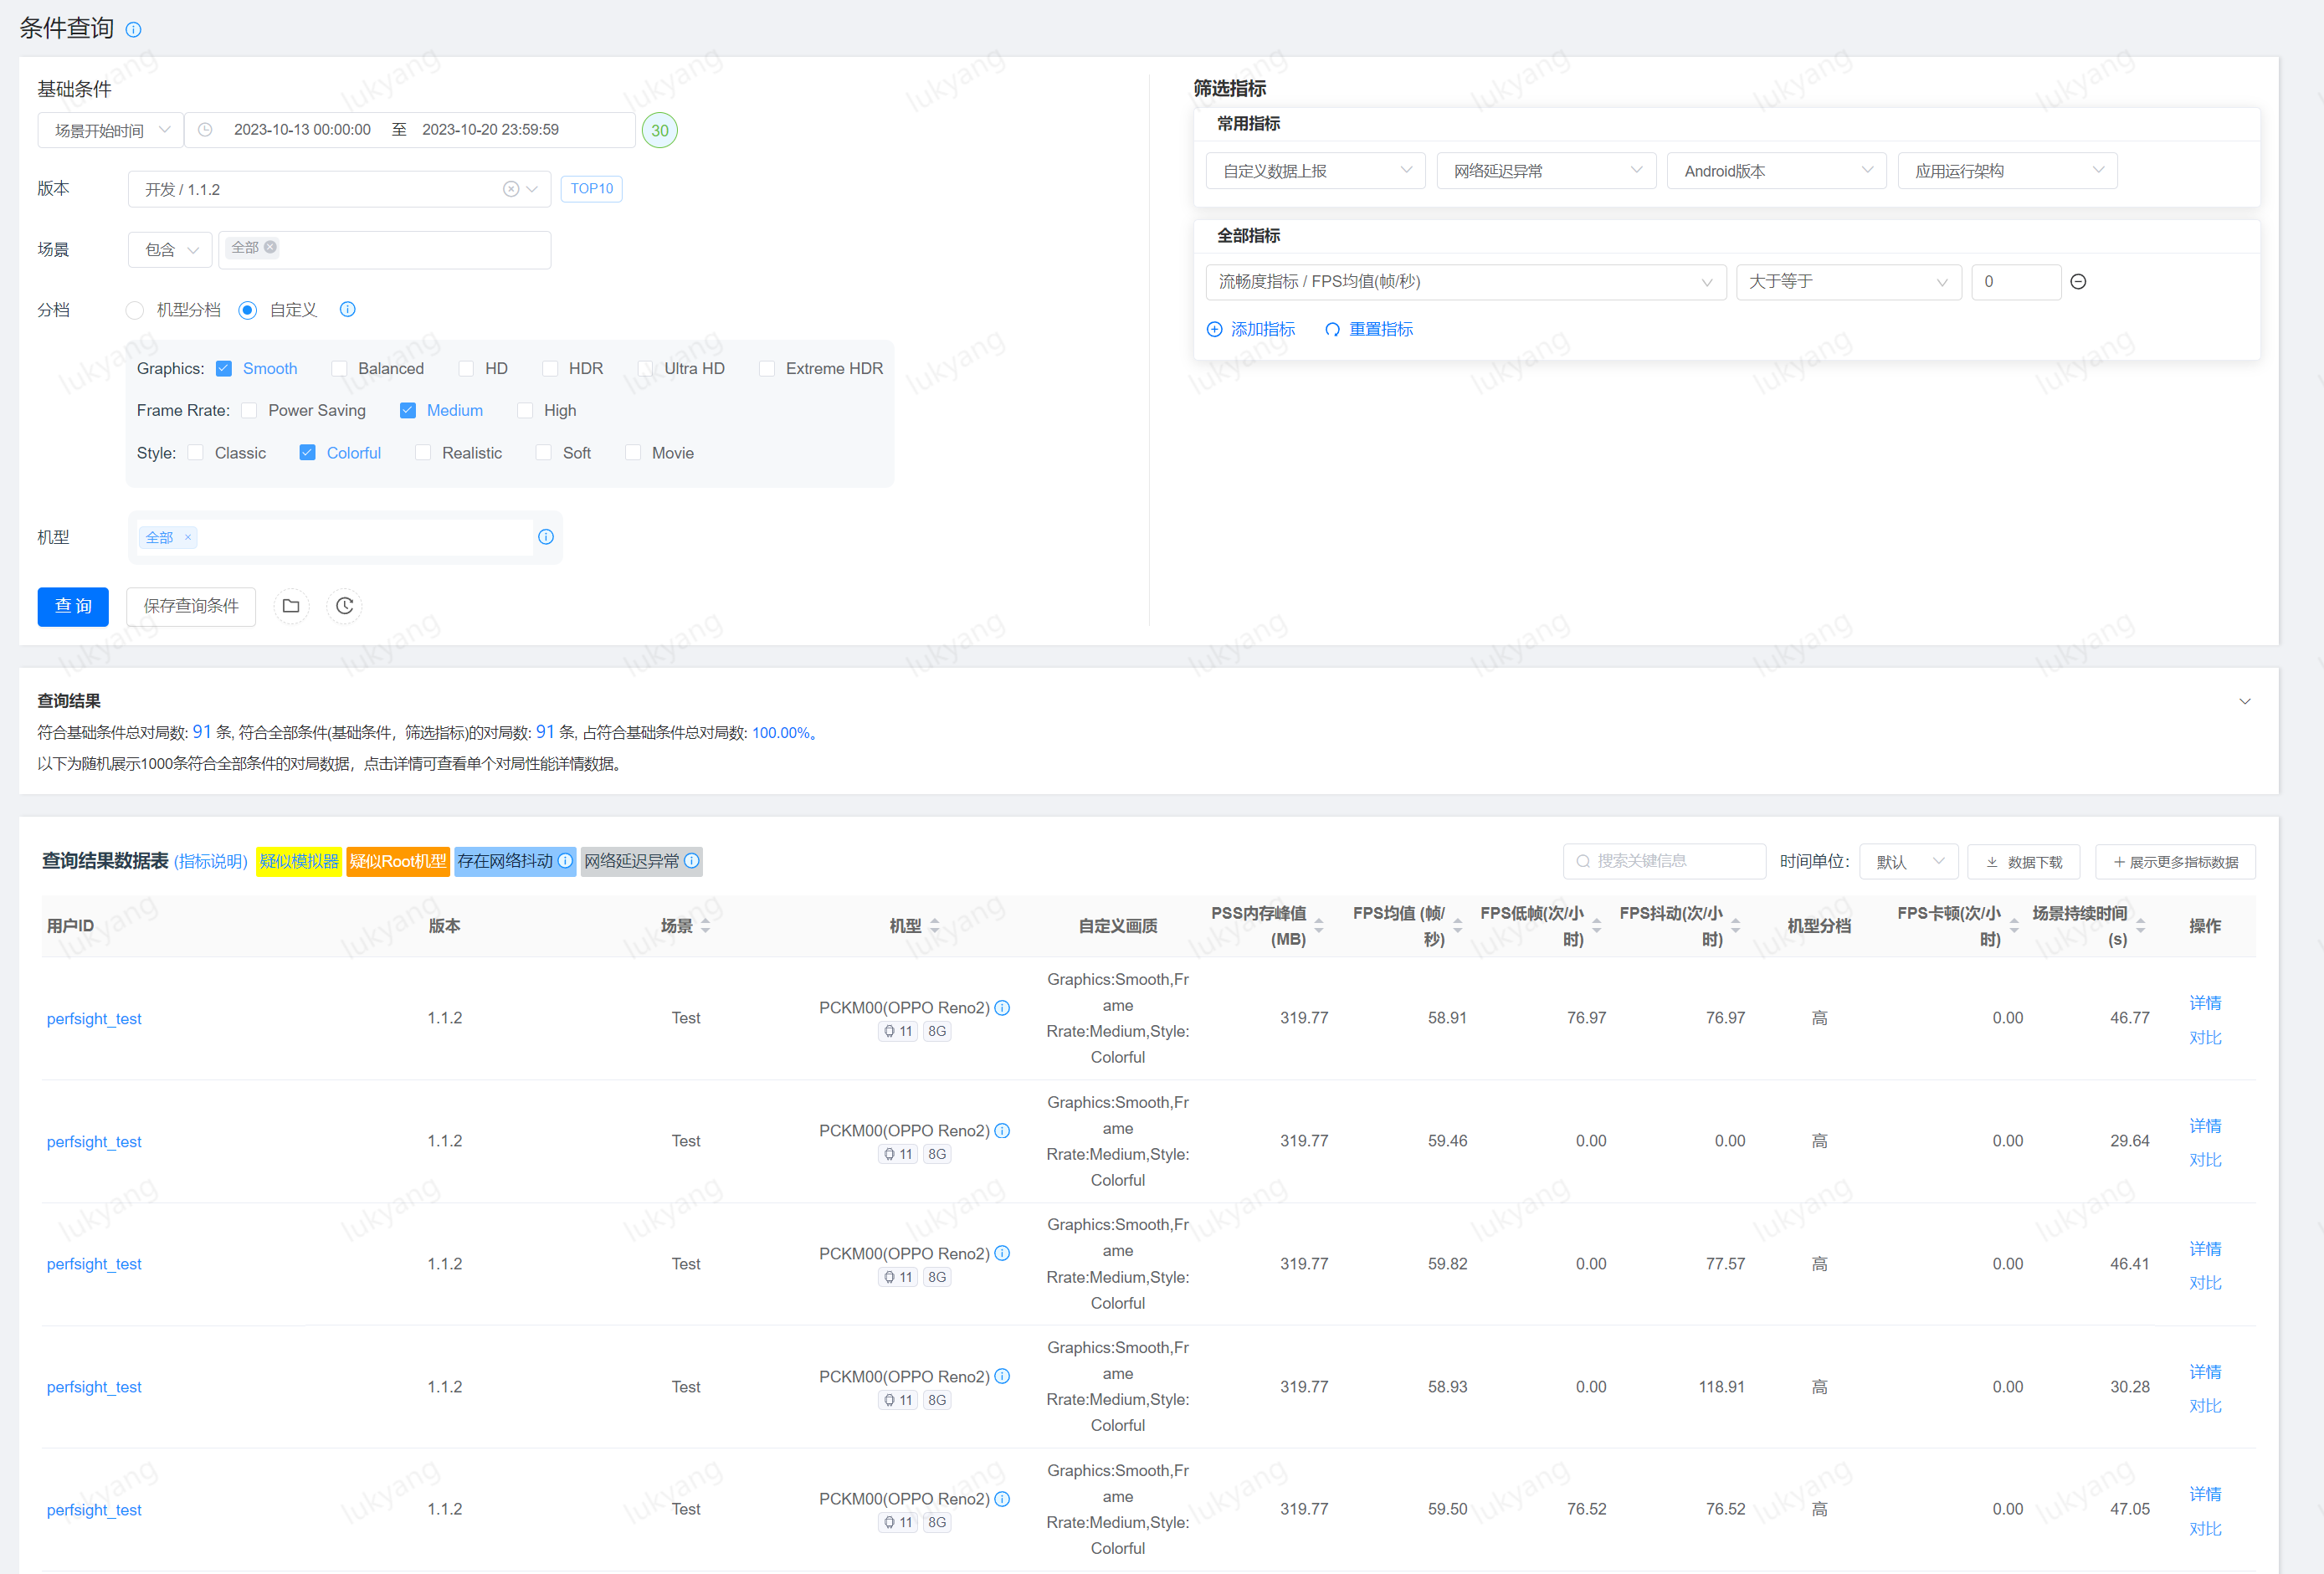Image resolution: width=2324 pixels, height=1574 pixels.
Task: Expand the 大于等于 comparison dropdown
Action: click(x=1848, y=282)
